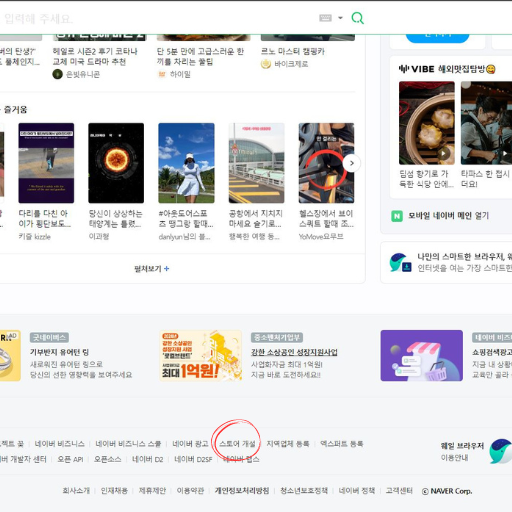Expand the 펼쳐보기 plus button
The height and width of the screenshot is (512, 512).
(x=152, y=269)
